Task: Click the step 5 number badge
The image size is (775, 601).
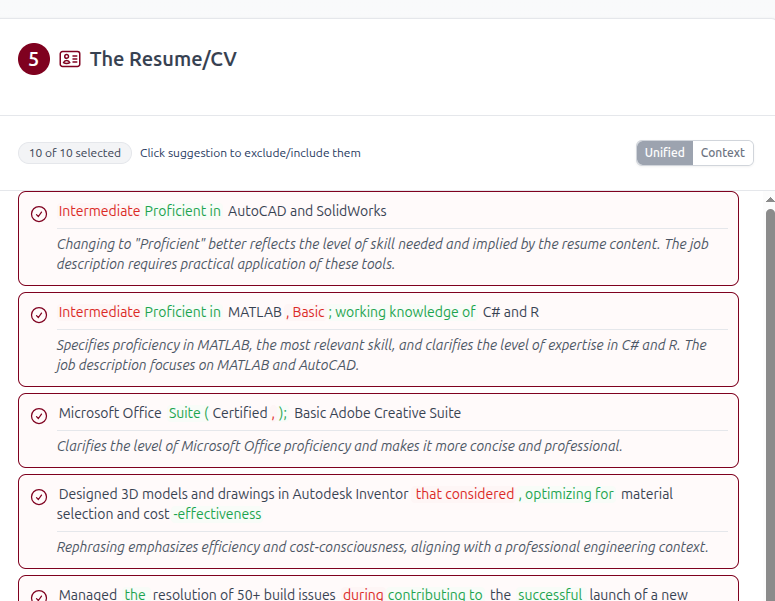Action: (x=34, y=59)
